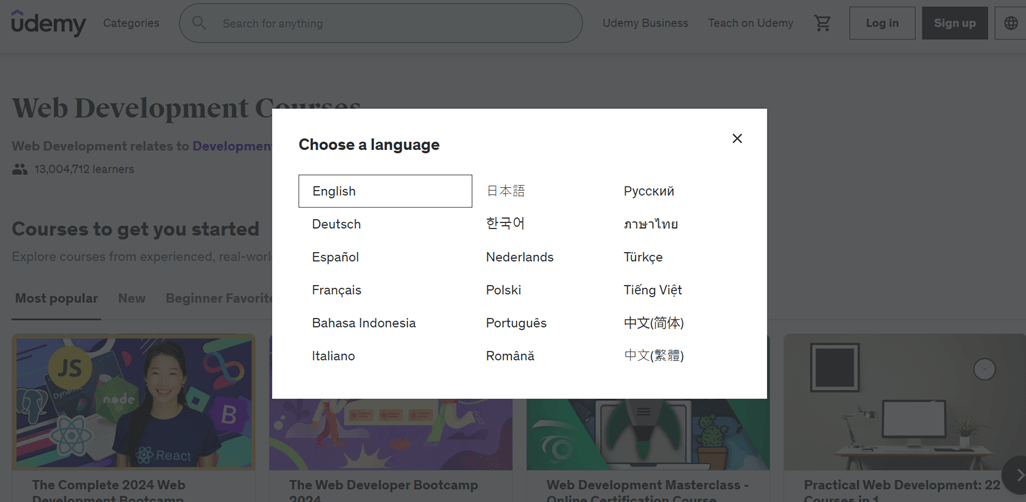Screen dimensions: 1026x502
Task: Click Courses to get you started heading
Action: click(x=135, y=229)
